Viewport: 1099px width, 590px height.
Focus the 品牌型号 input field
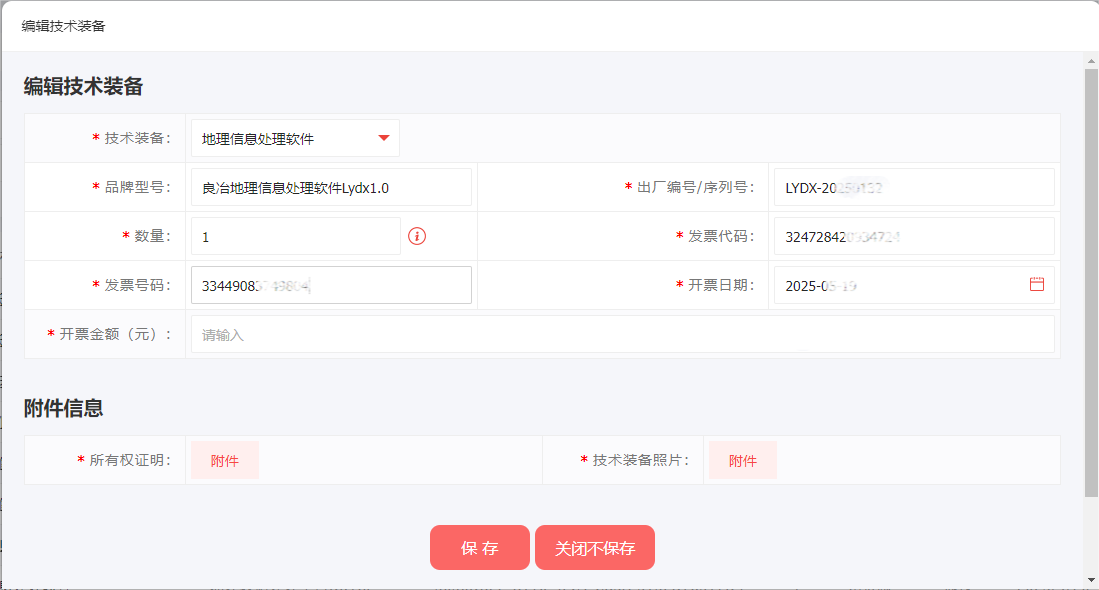tap(331, 187)
